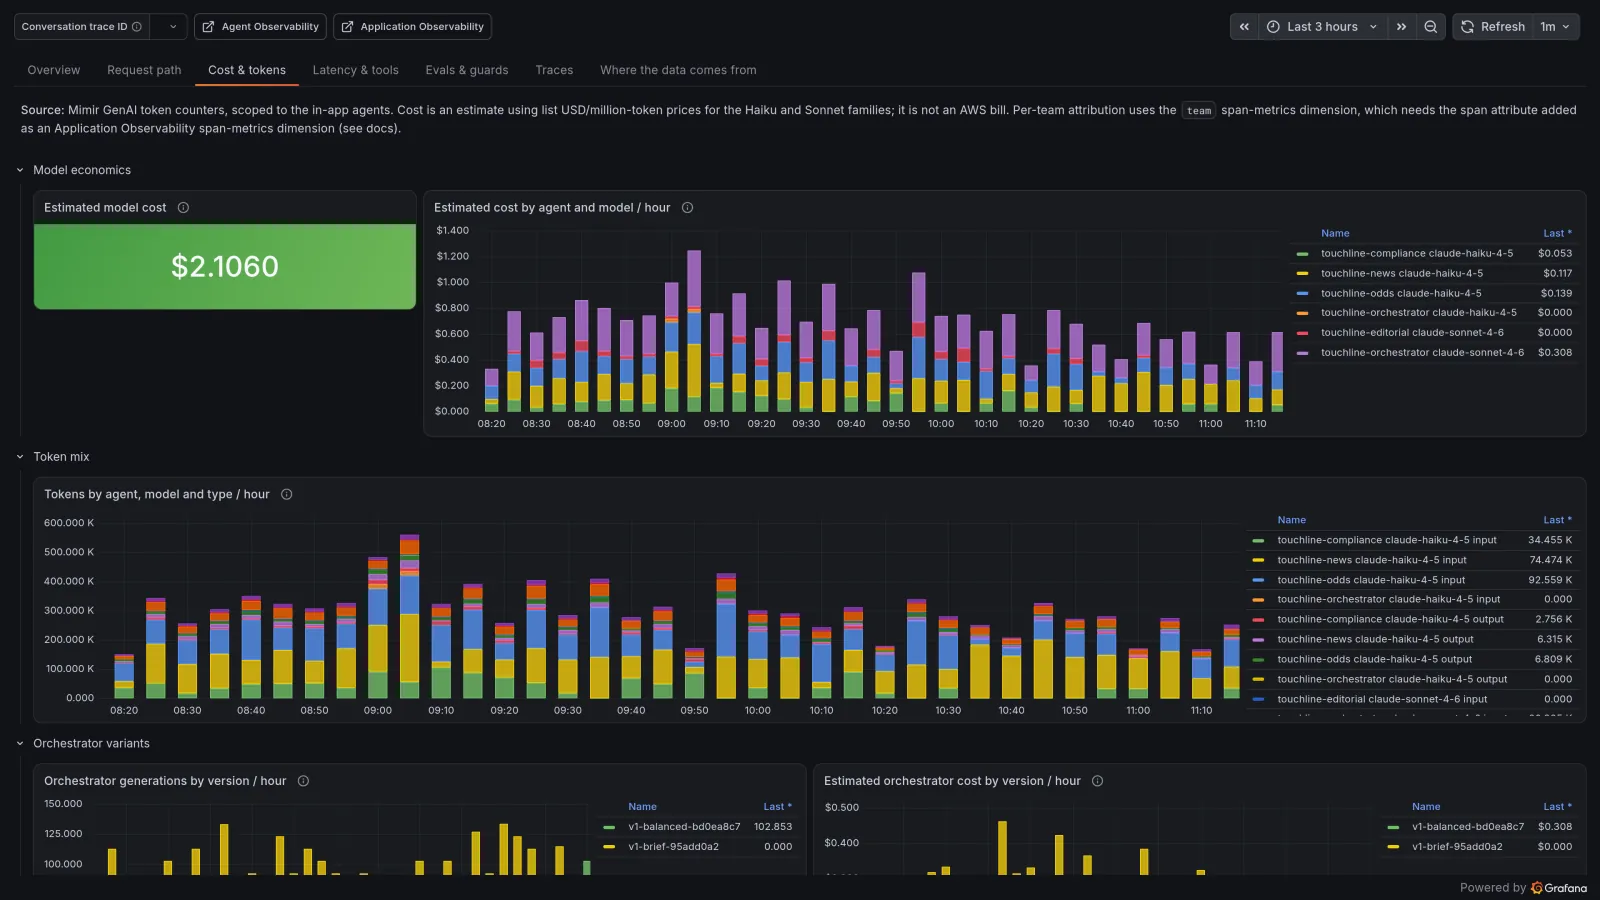Click info icon beside Tokens by agent, model and type
This screenshot has width=1600, height=900.
pyautogui.click(x=286, y=494)
